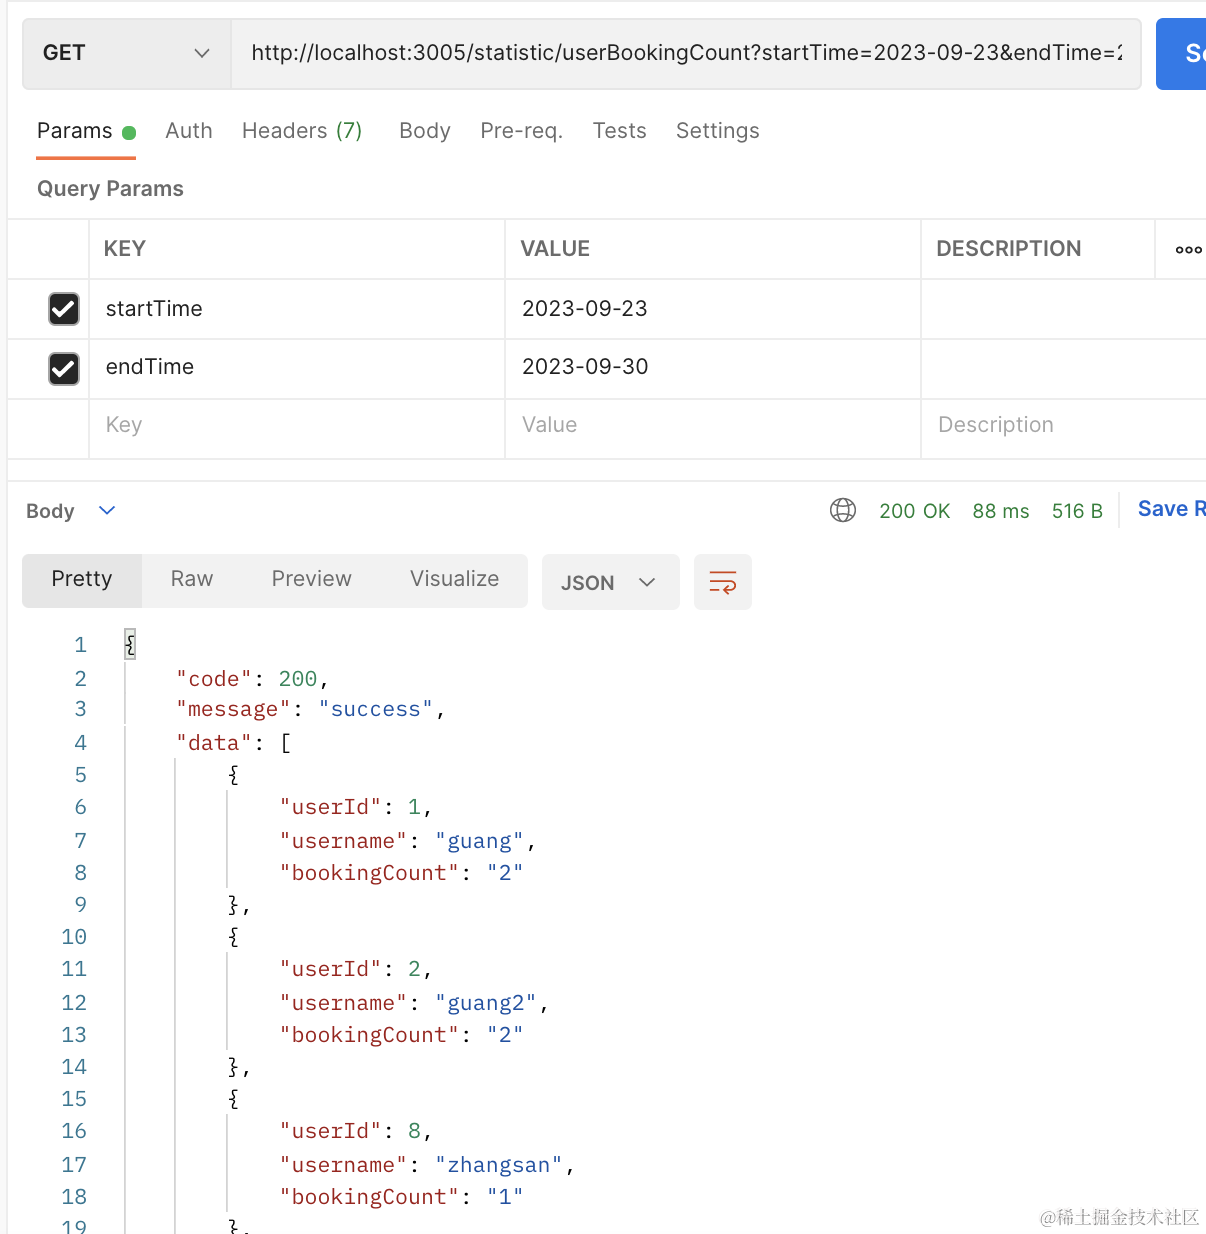Click the blue Send button
This screenshot has height=1234, width=1206.
pyautogui.click(x=1184, y=54)
